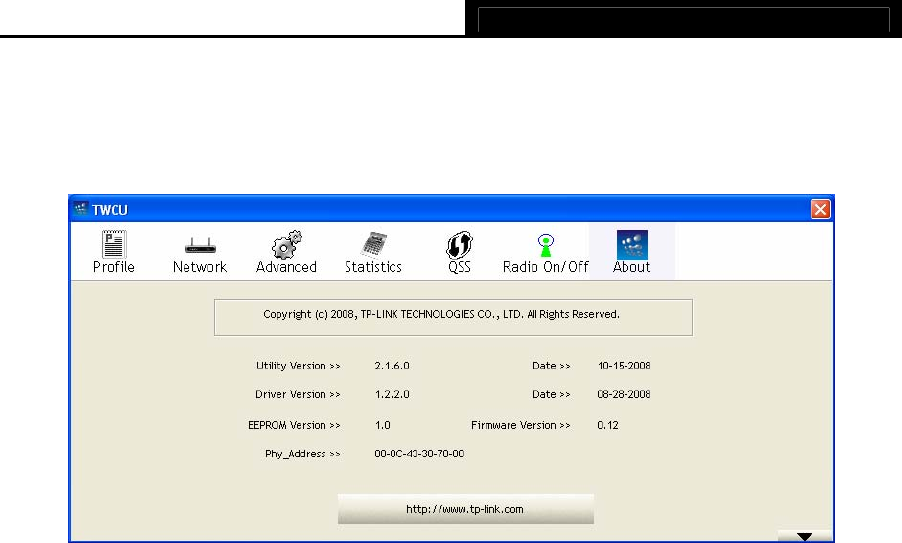Click the Driver Version label
The height and width of the screenshot is (543, 902).
click(297, 395)
